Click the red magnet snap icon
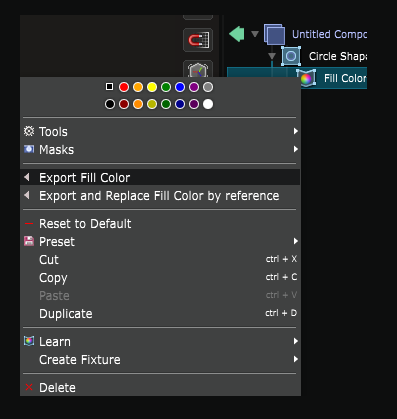This screenshot has width=397, height=419. click(198, 40)
